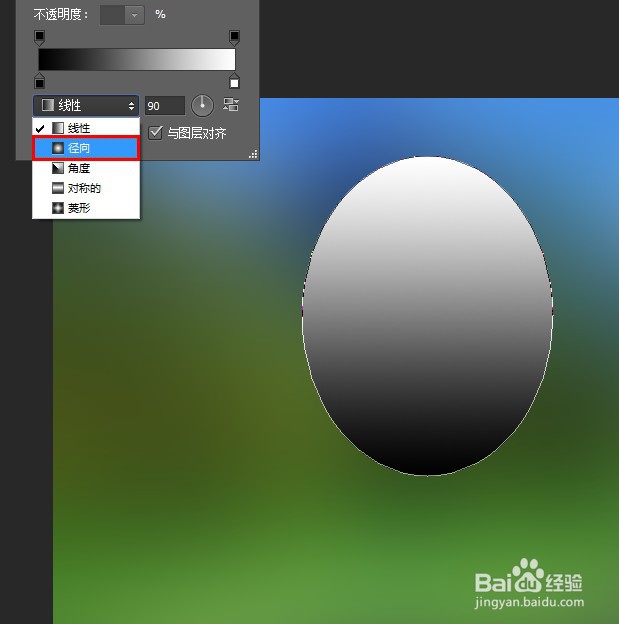Click the gray gradient ellipse on canvas

[428, 316]
